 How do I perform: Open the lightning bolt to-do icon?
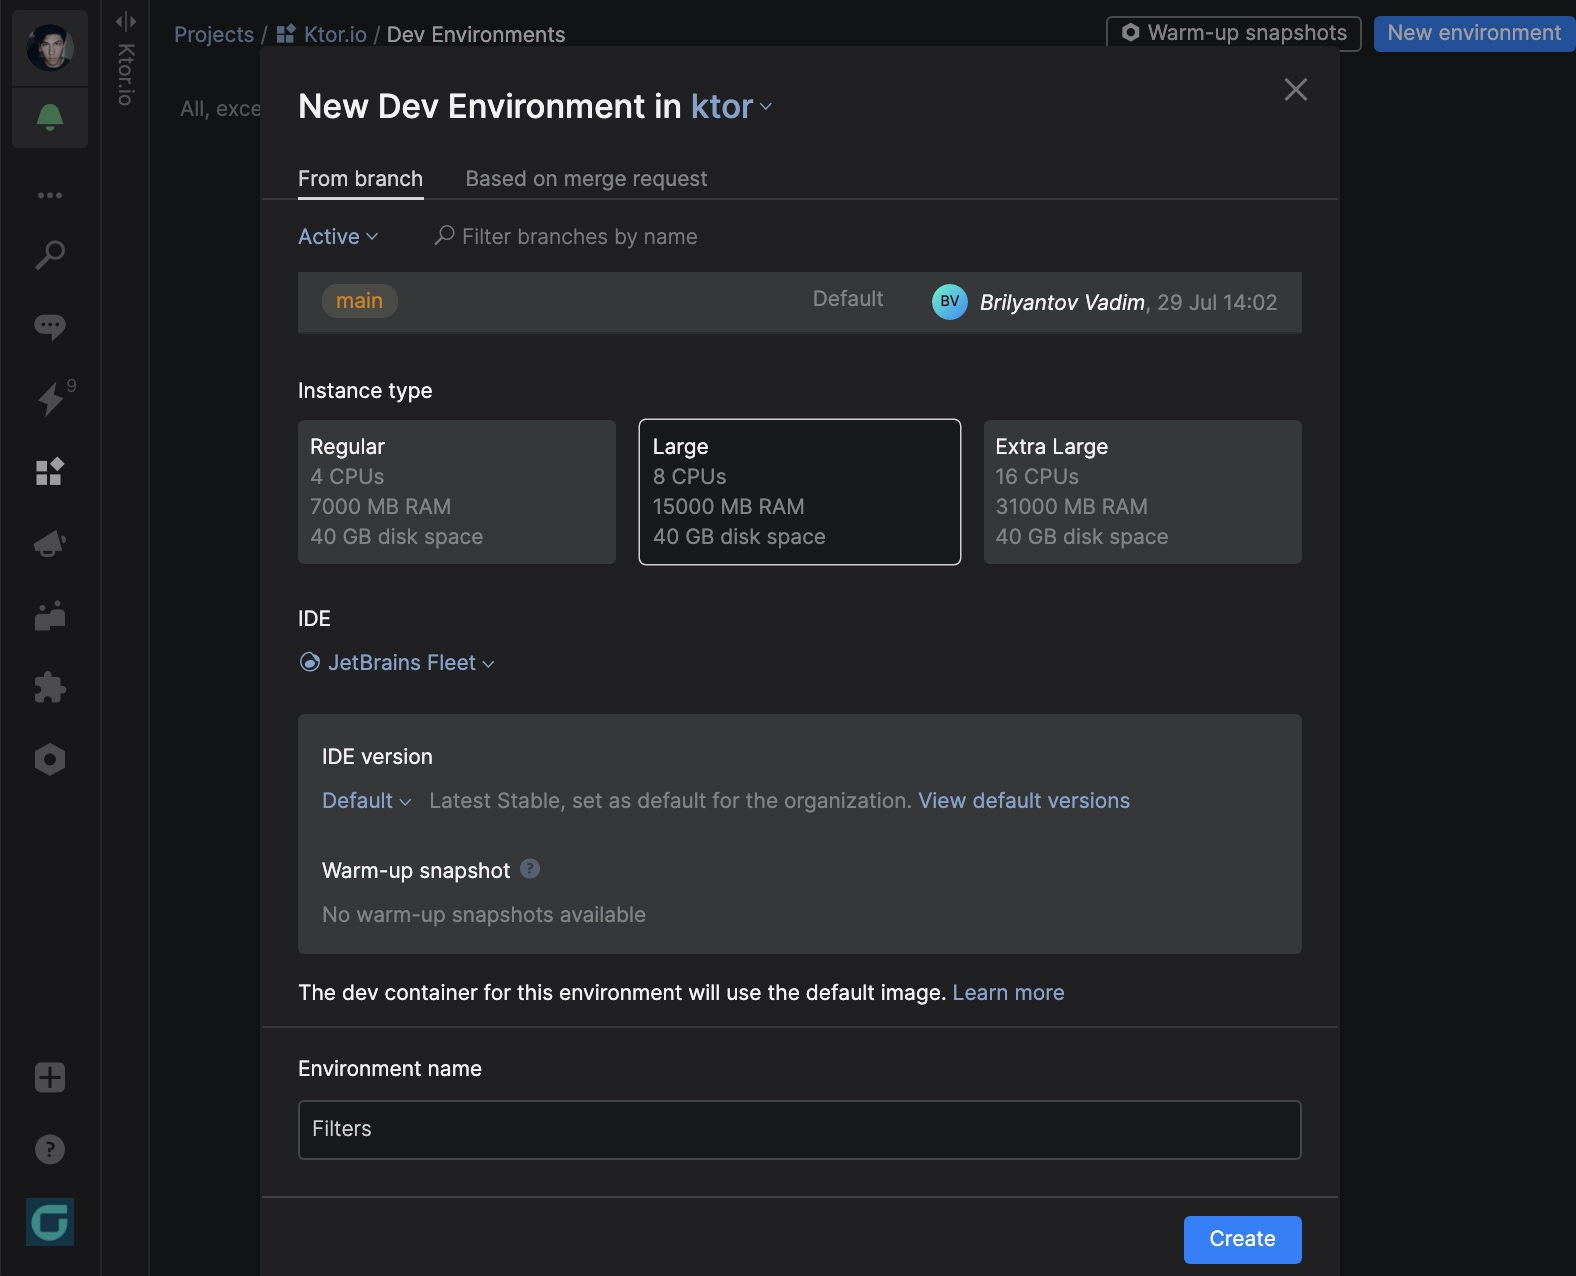pos(50,399)
